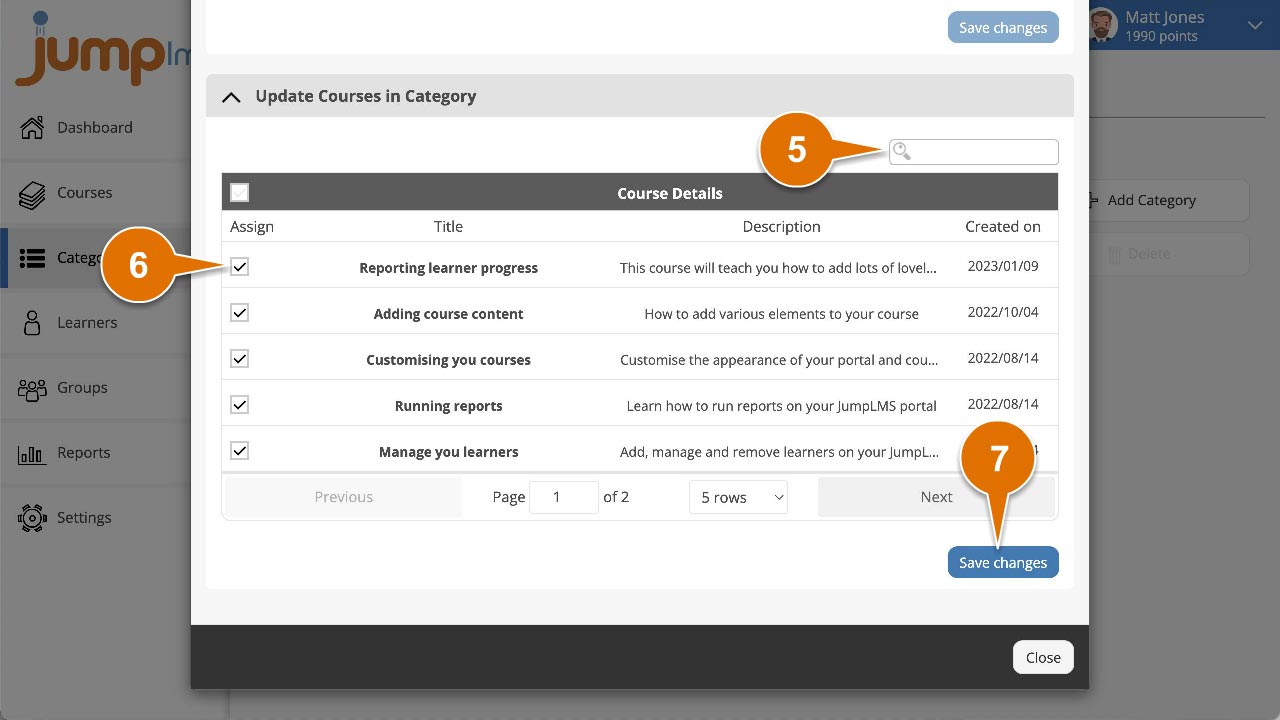
Task: Open the 5 rows dropdown
Action: pos(738,497)
